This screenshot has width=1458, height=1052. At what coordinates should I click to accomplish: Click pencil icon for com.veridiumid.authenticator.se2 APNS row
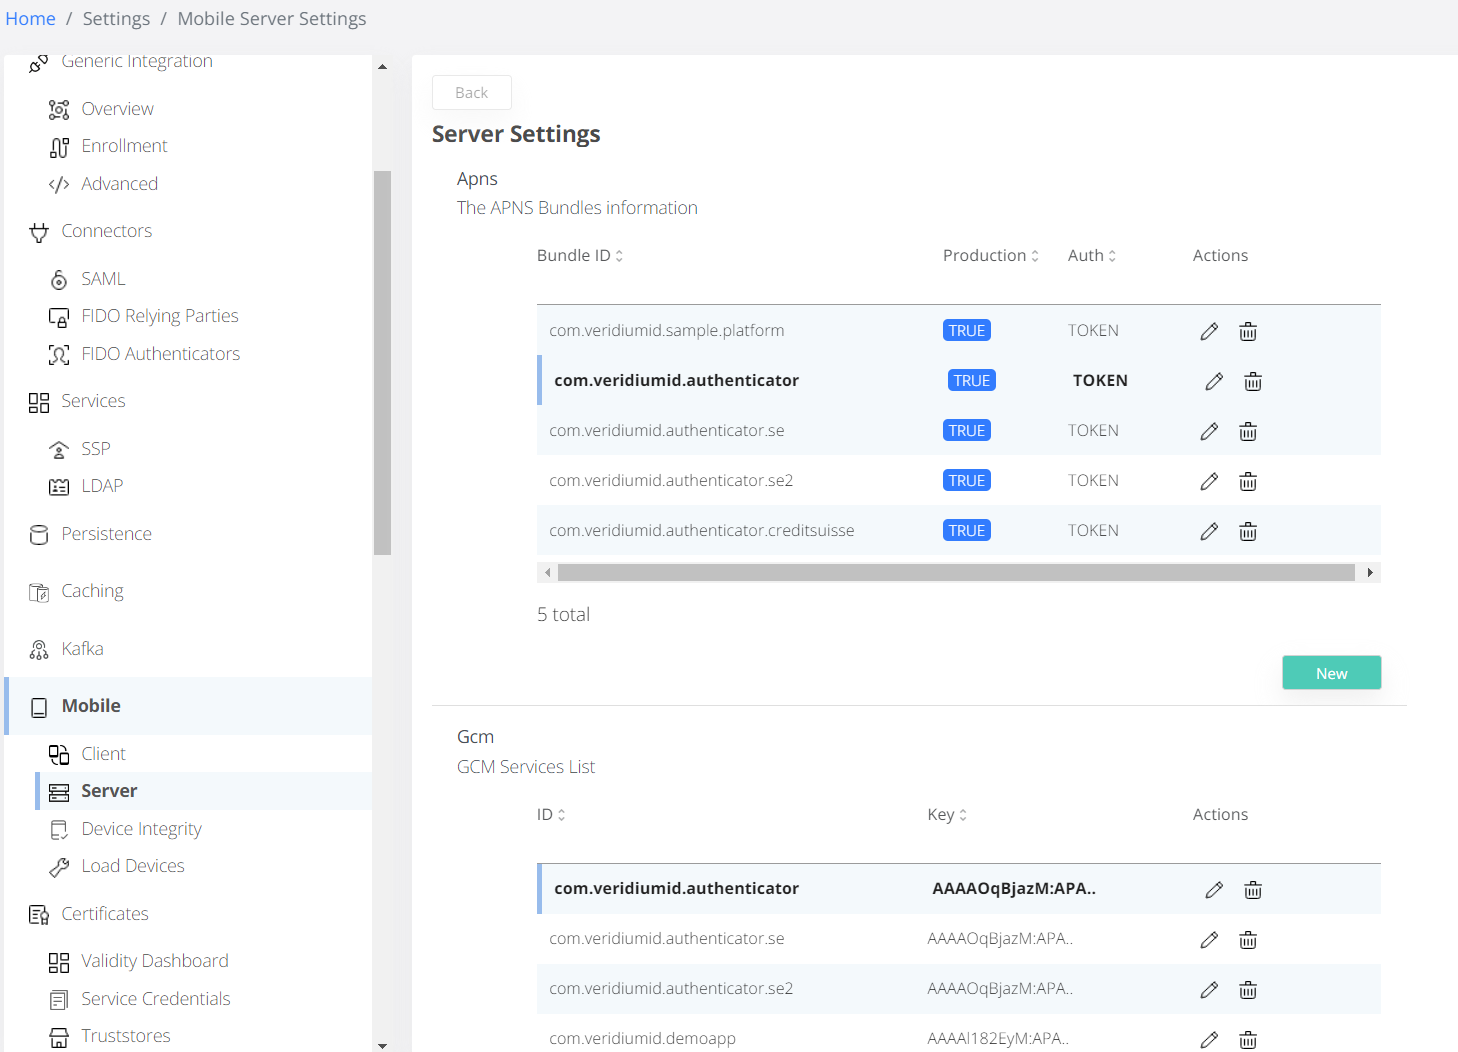tap(1209, 482)
